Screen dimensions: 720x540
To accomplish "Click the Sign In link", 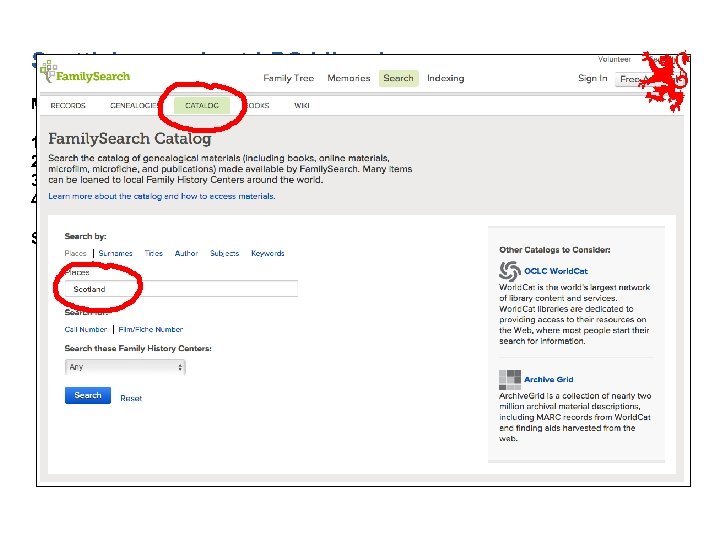I will pos(592,78).
